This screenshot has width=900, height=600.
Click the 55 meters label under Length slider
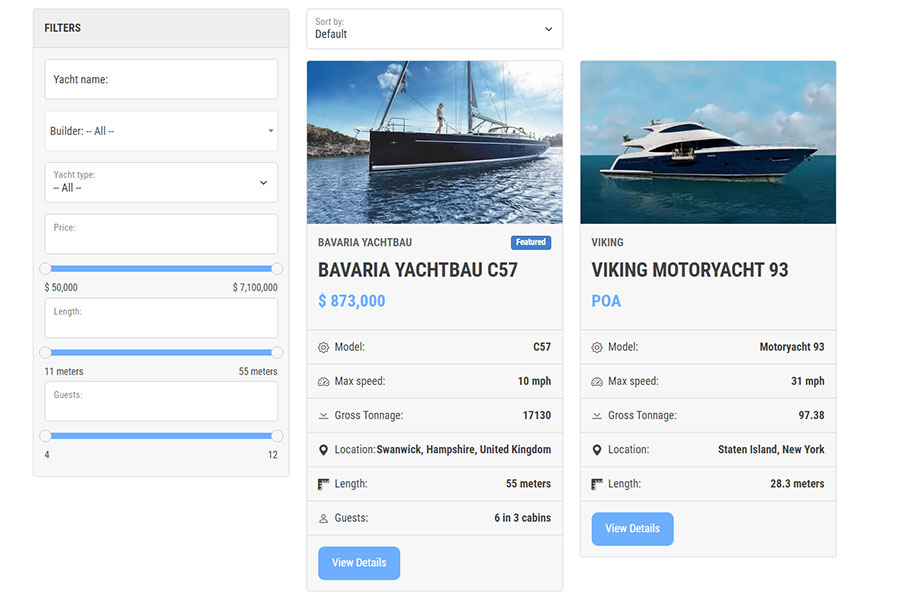[x=258, y=371]
